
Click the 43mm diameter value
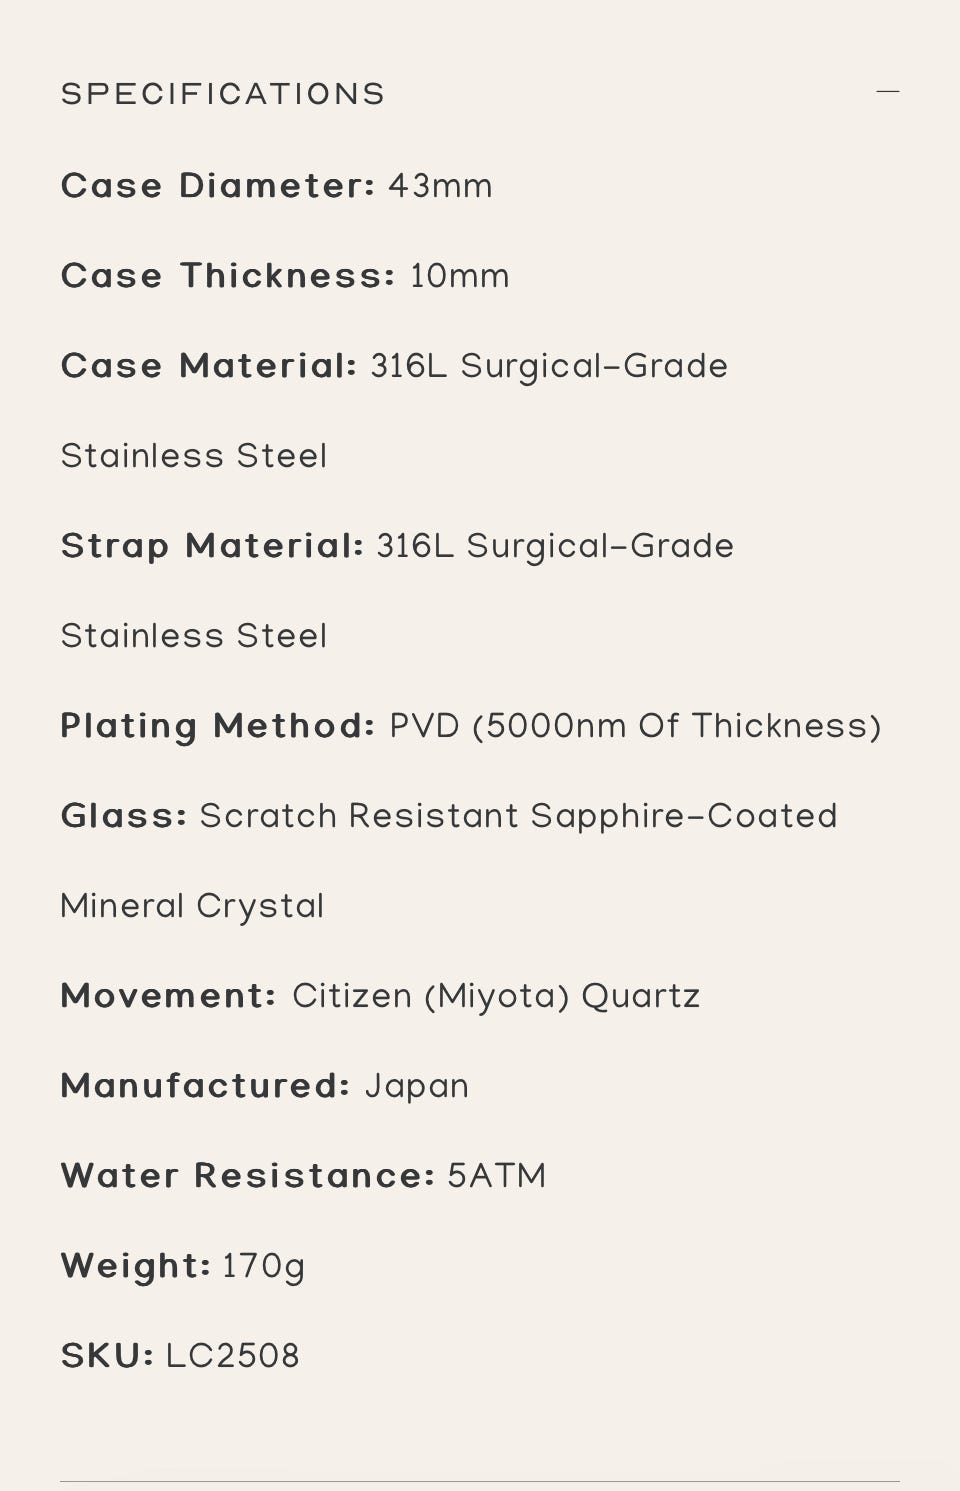tap(440, 186)
